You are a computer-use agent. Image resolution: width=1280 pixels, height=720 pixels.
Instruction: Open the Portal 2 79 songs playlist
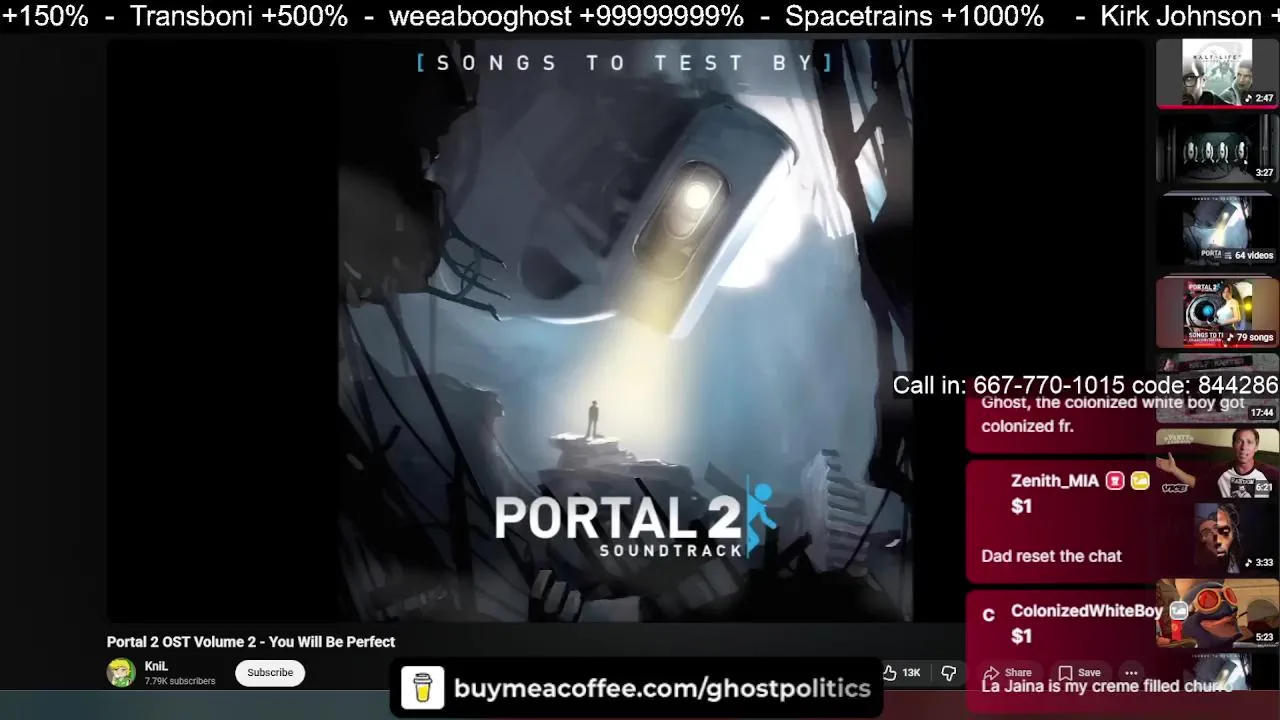(1217, 313)
